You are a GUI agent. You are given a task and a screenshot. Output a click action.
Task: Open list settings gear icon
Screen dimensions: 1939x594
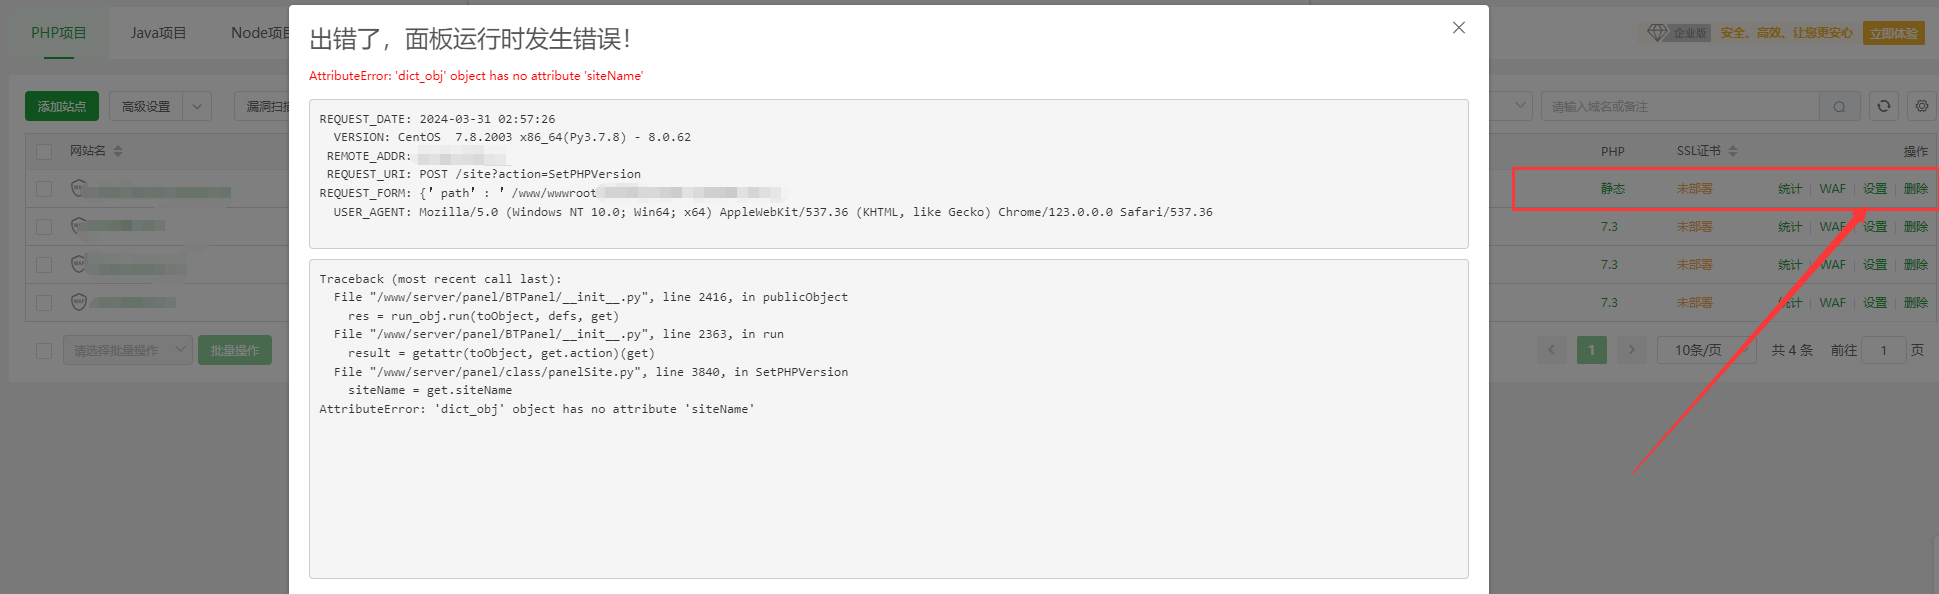tap(1922, 106)
